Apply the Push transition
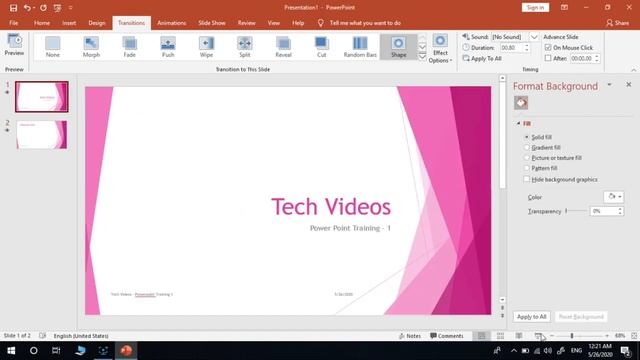640x360 pixels. (168, 47)
